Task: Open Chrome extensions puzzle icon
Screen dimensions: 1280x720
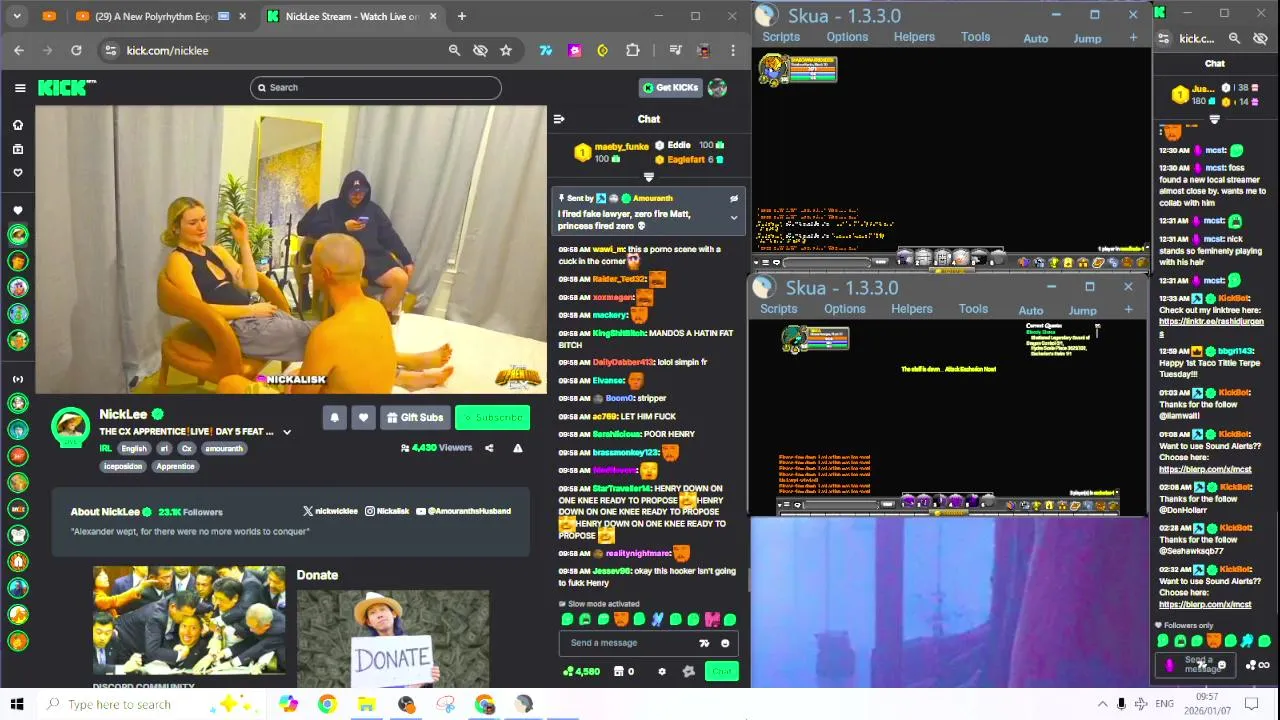Action: tap(632, 50)
